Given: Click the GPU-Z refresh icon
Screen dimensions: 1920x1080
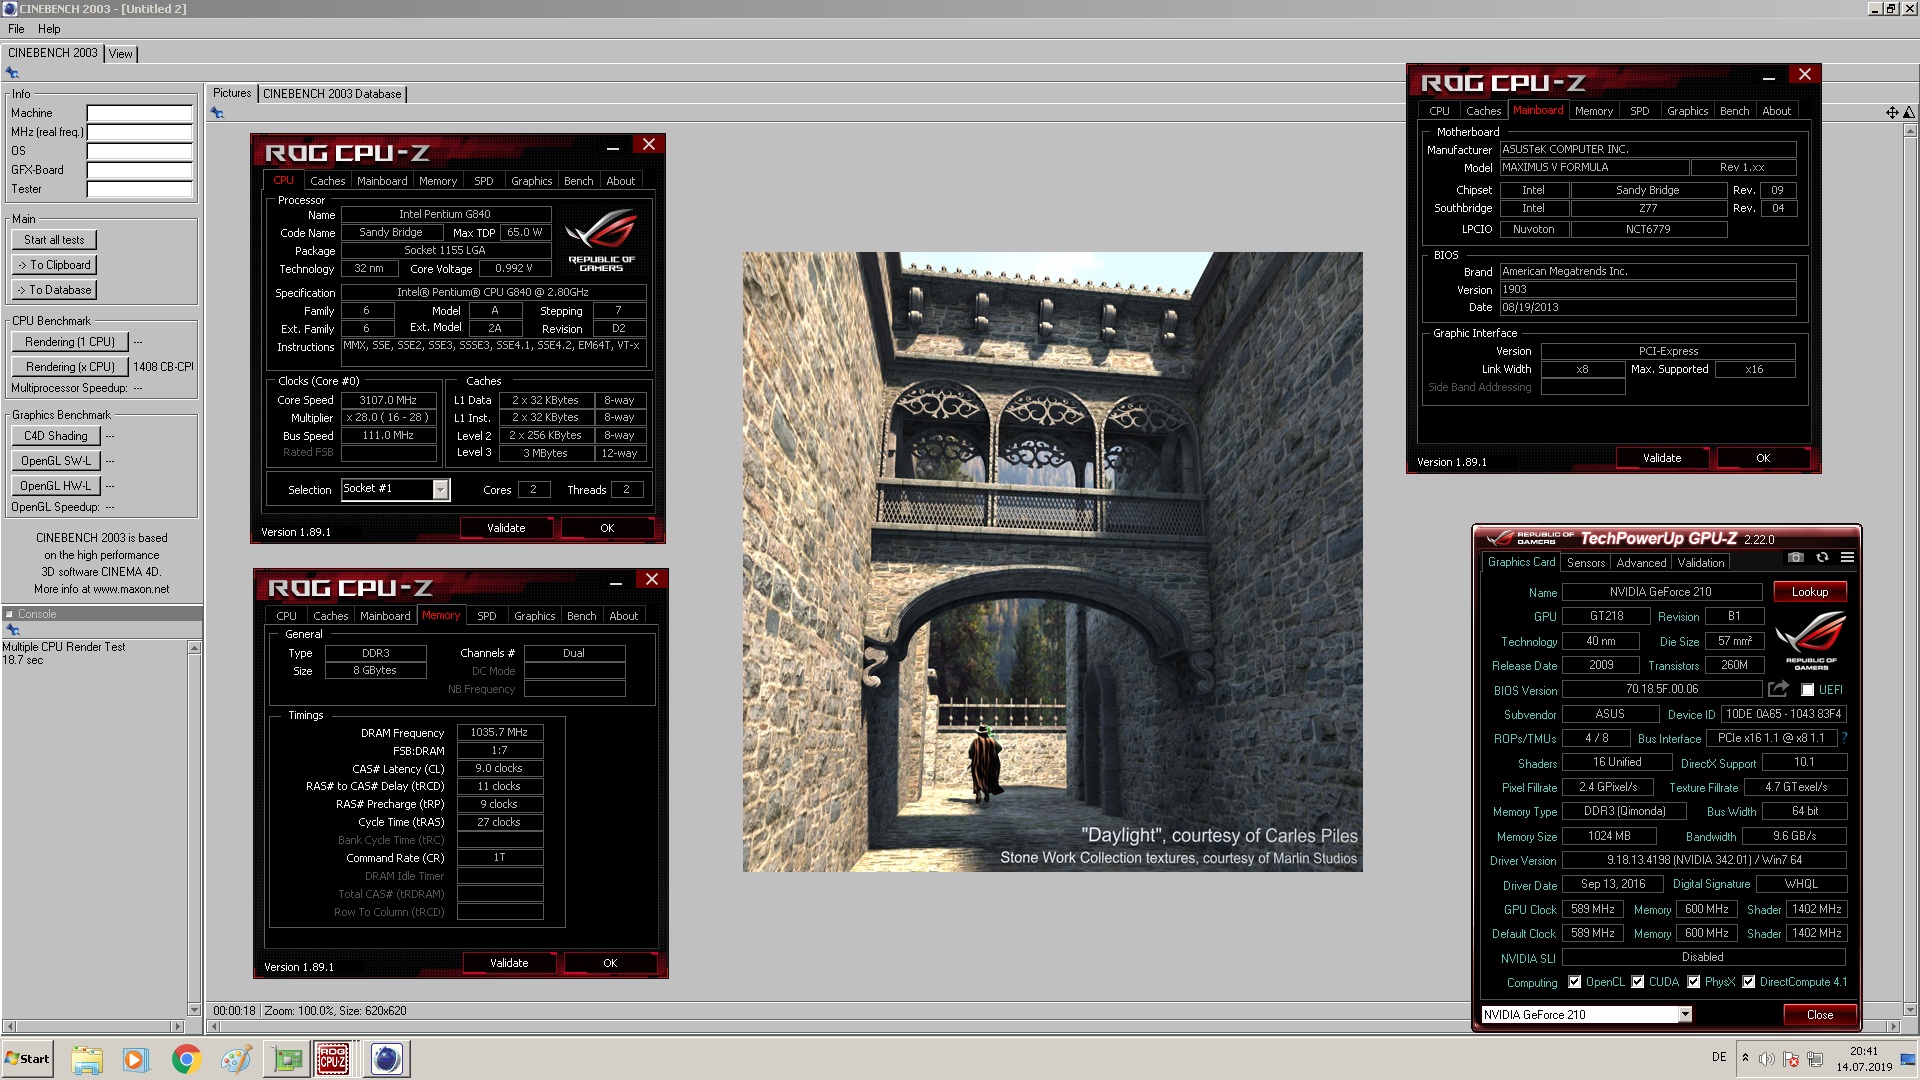Looking at the screenshot, I should 1822,558.
